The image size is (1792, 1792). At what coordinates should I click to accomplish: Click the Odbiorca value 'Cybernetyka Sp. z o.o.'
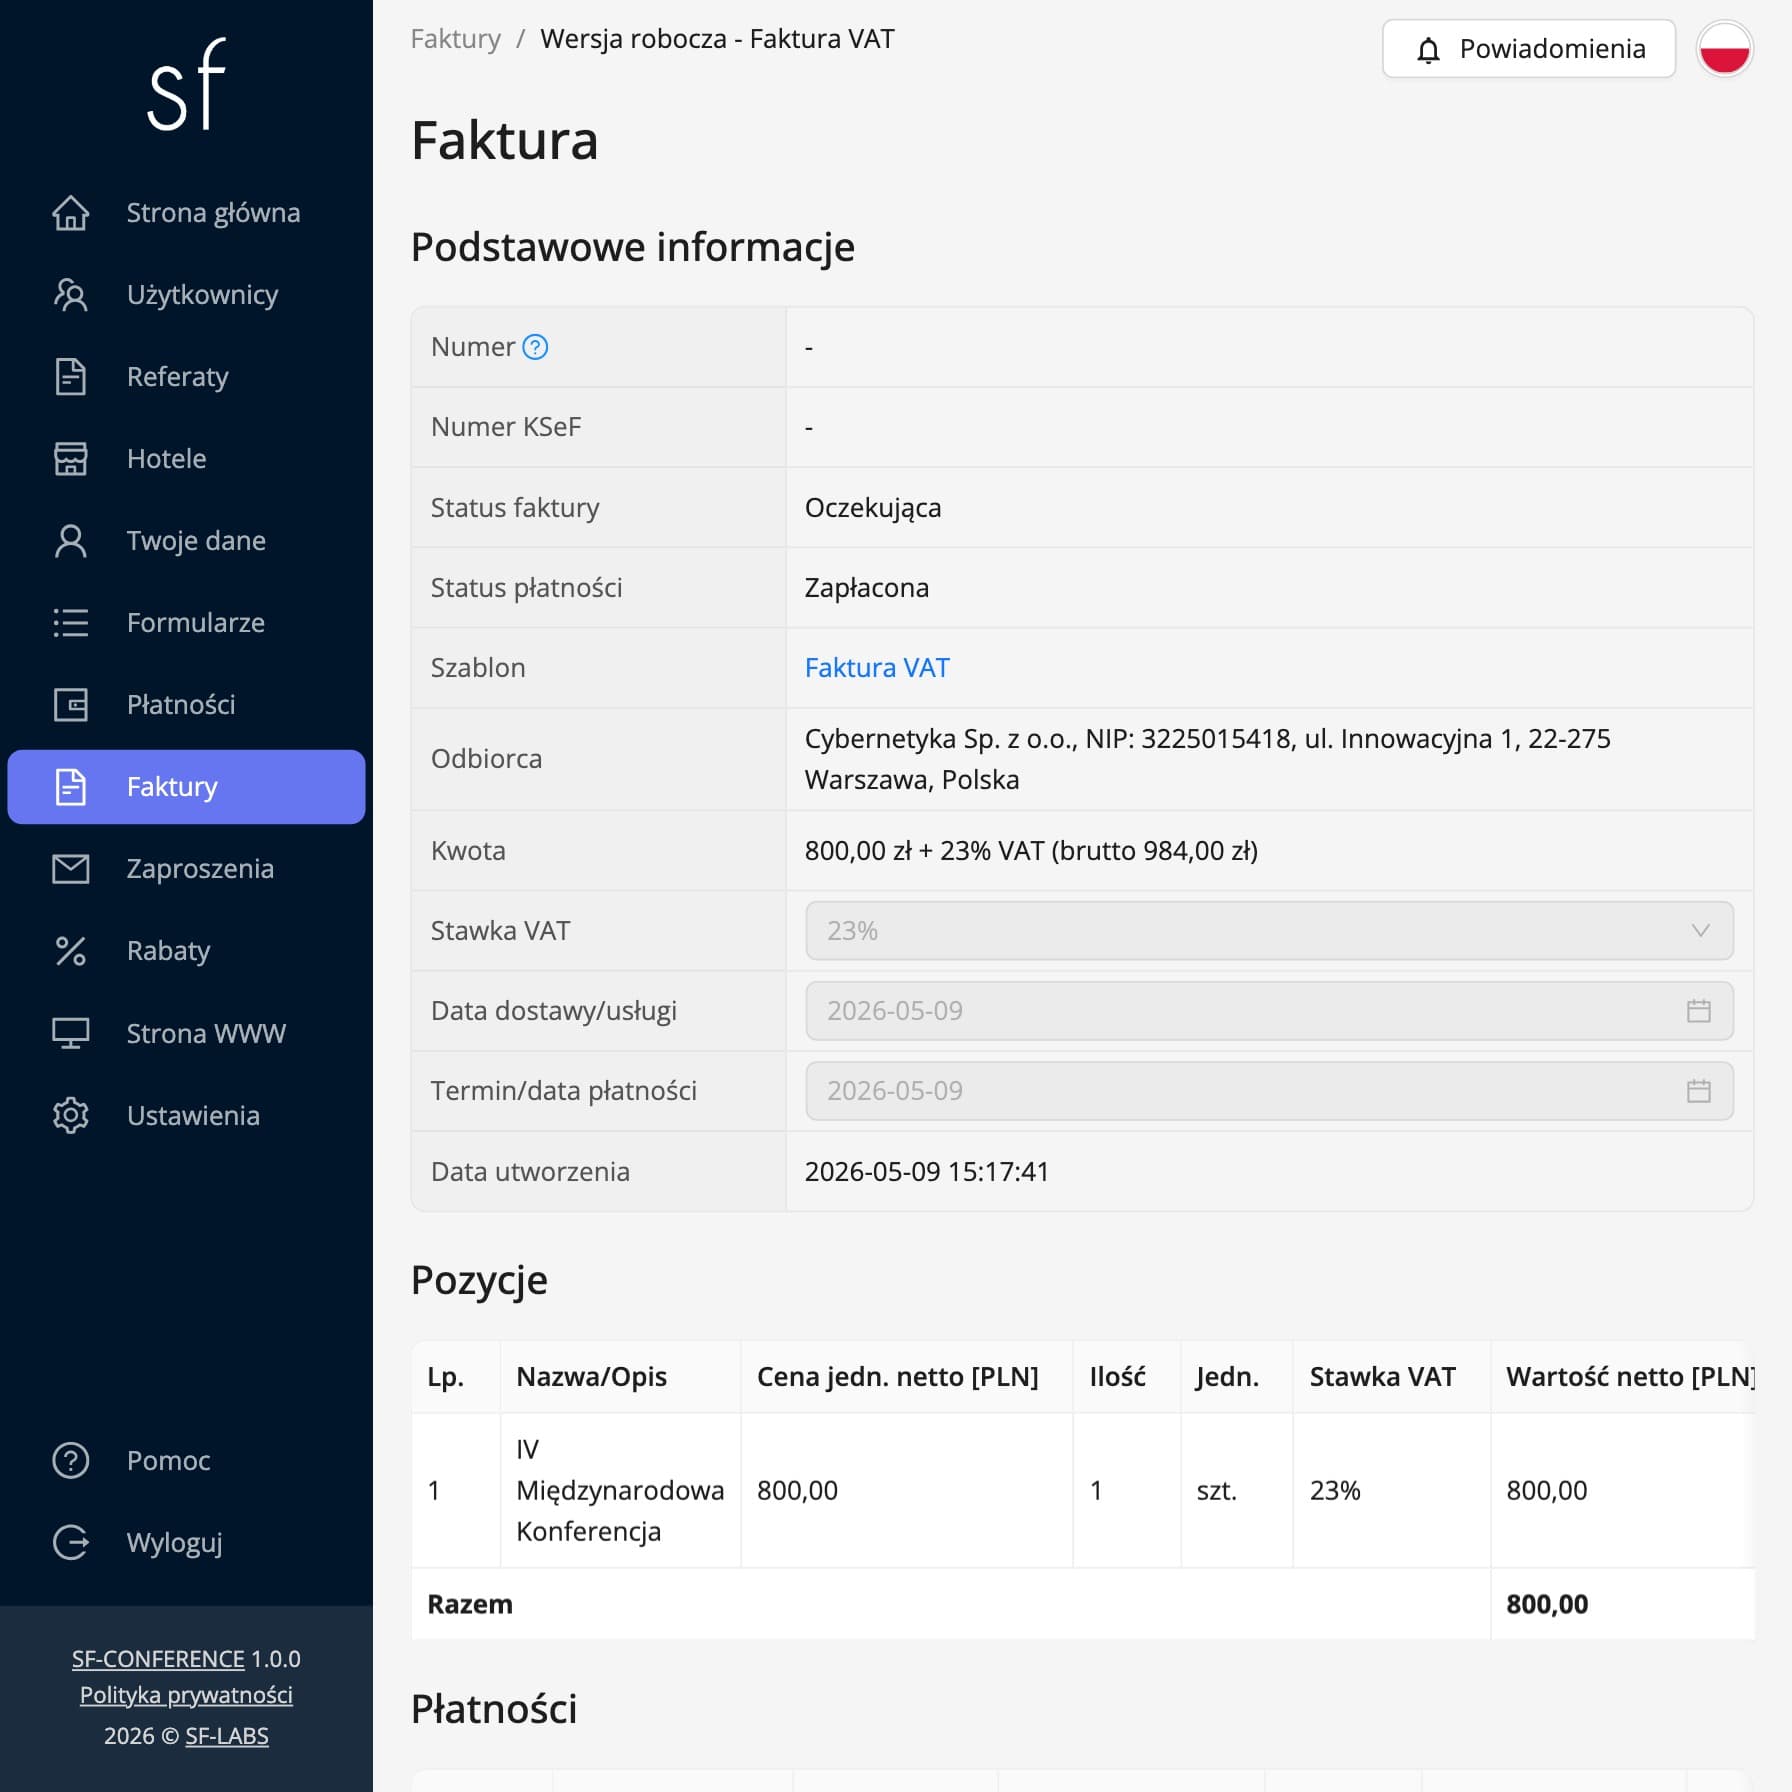(1208, 759)
